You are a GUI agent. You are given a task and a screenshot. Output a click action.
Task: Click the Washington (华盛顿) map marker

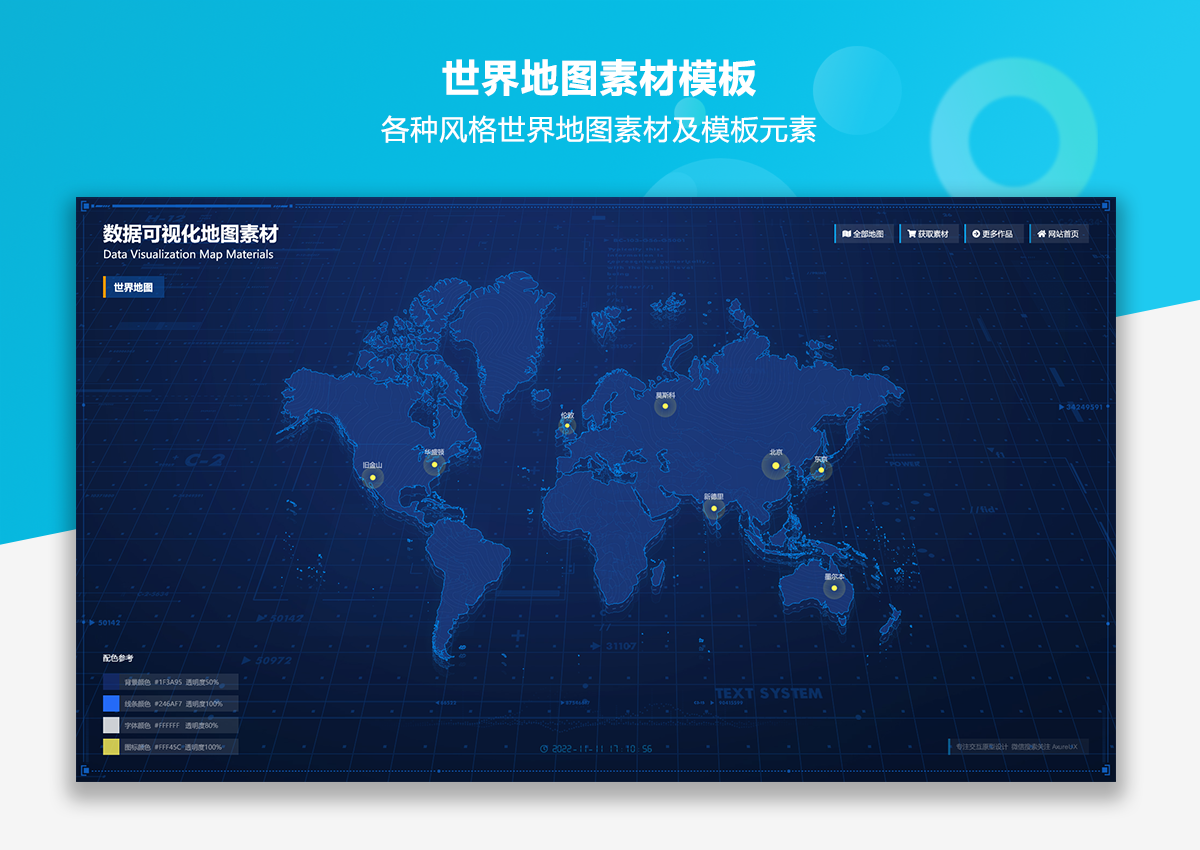(434, 464)
